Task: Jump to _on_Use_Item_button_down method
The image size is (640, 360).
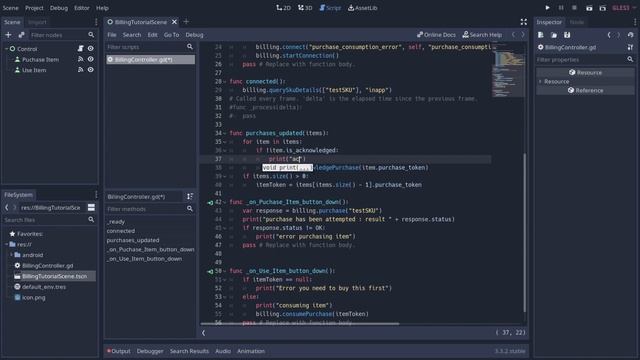Action: [144, 258]
